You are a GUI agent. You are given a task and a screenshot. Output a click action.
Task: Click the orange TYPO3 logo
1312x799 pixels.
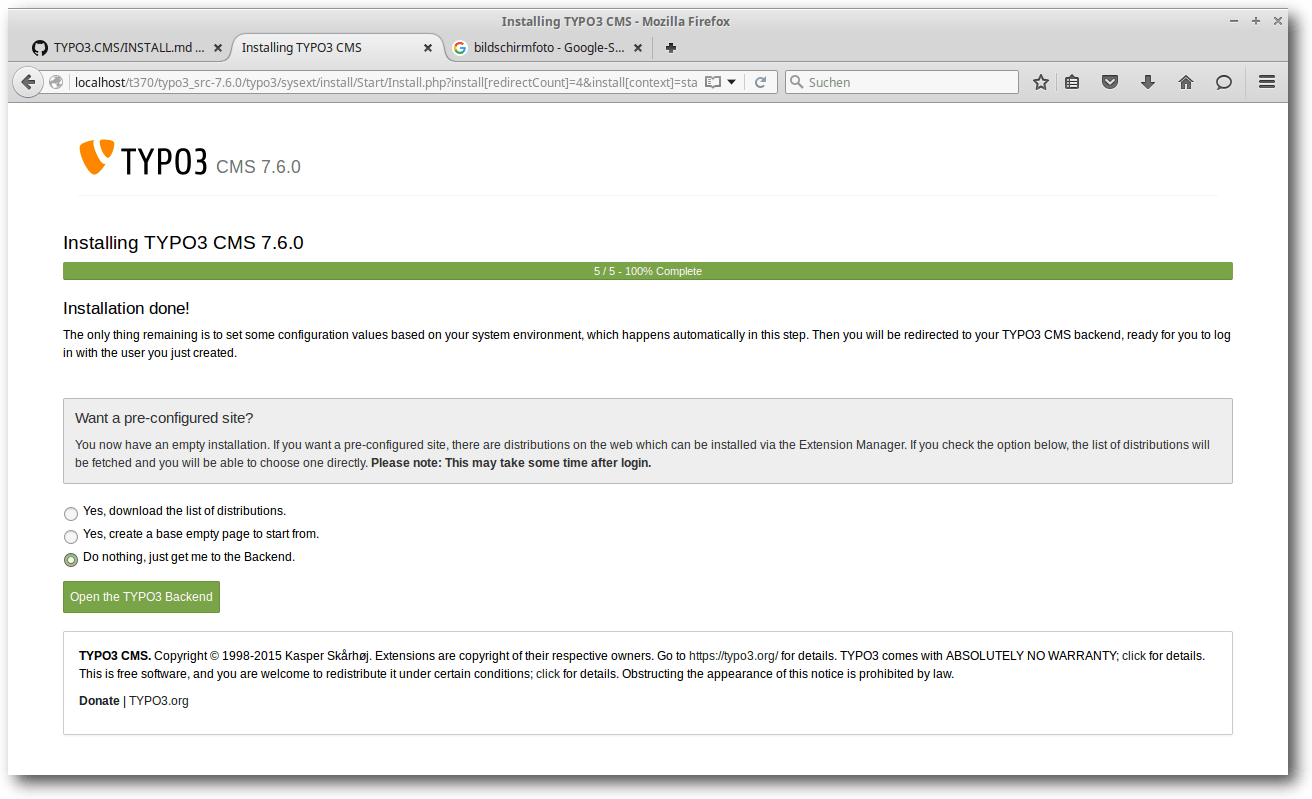(x=97, y=157)
